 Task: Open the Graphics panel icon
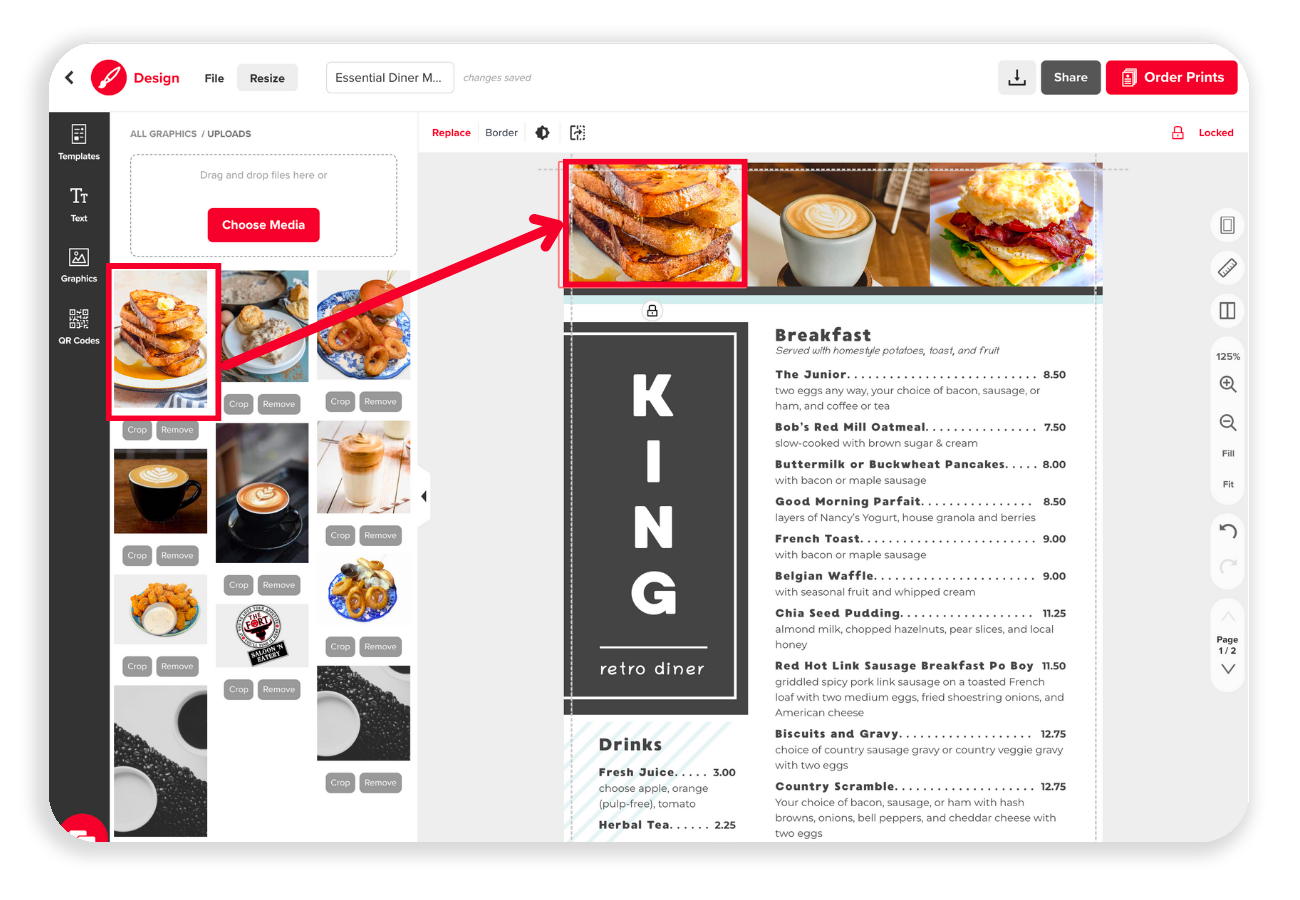(79, 265)
